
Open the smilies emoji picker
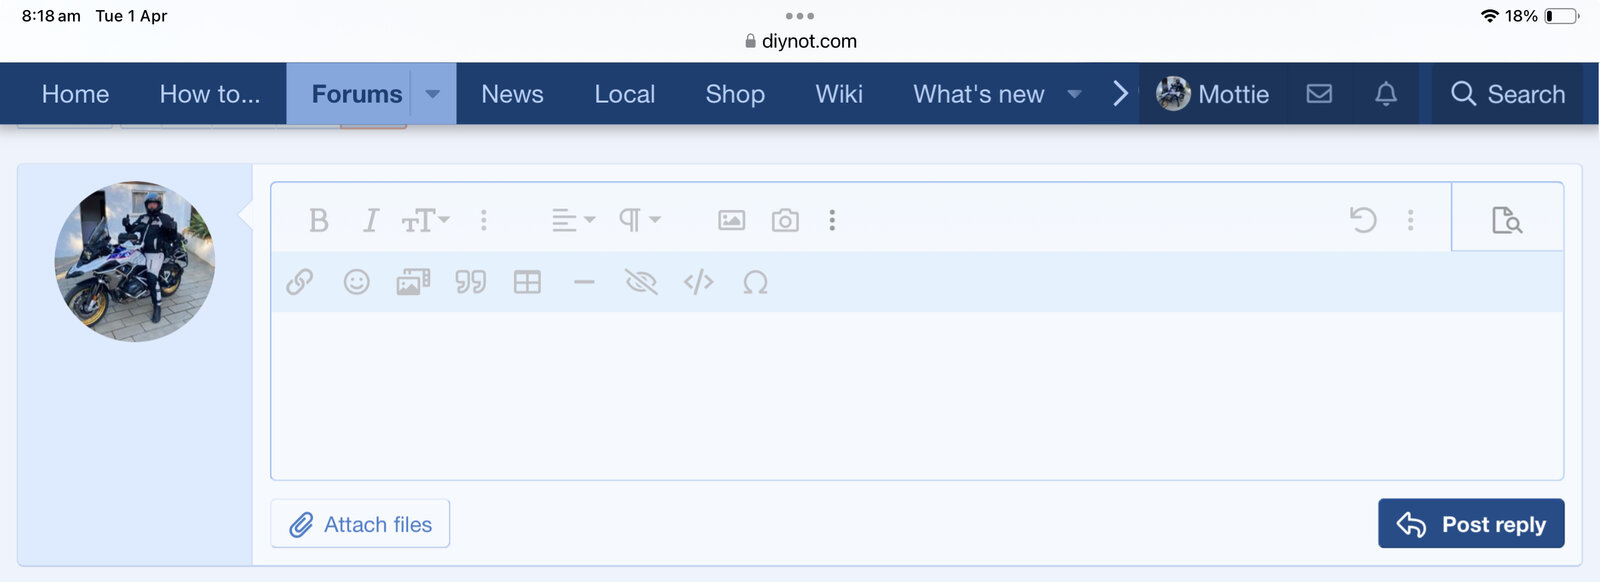pyautogui.click(x=356, y=283)
